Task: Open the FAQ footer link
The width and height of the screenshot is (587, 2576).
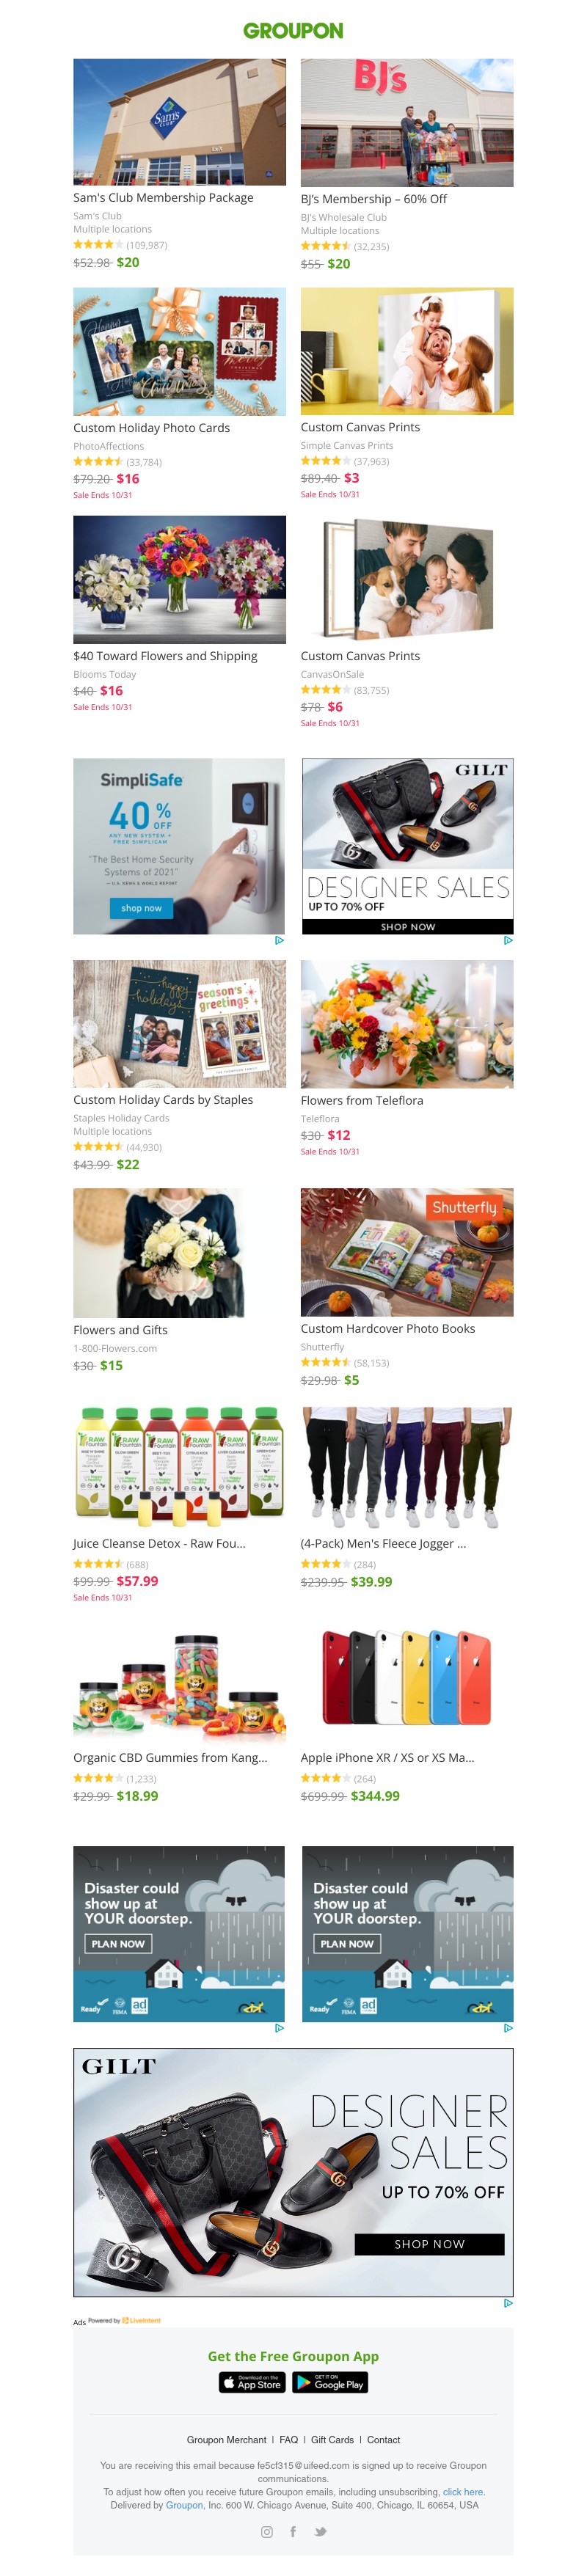Action: coord(289,2439)
